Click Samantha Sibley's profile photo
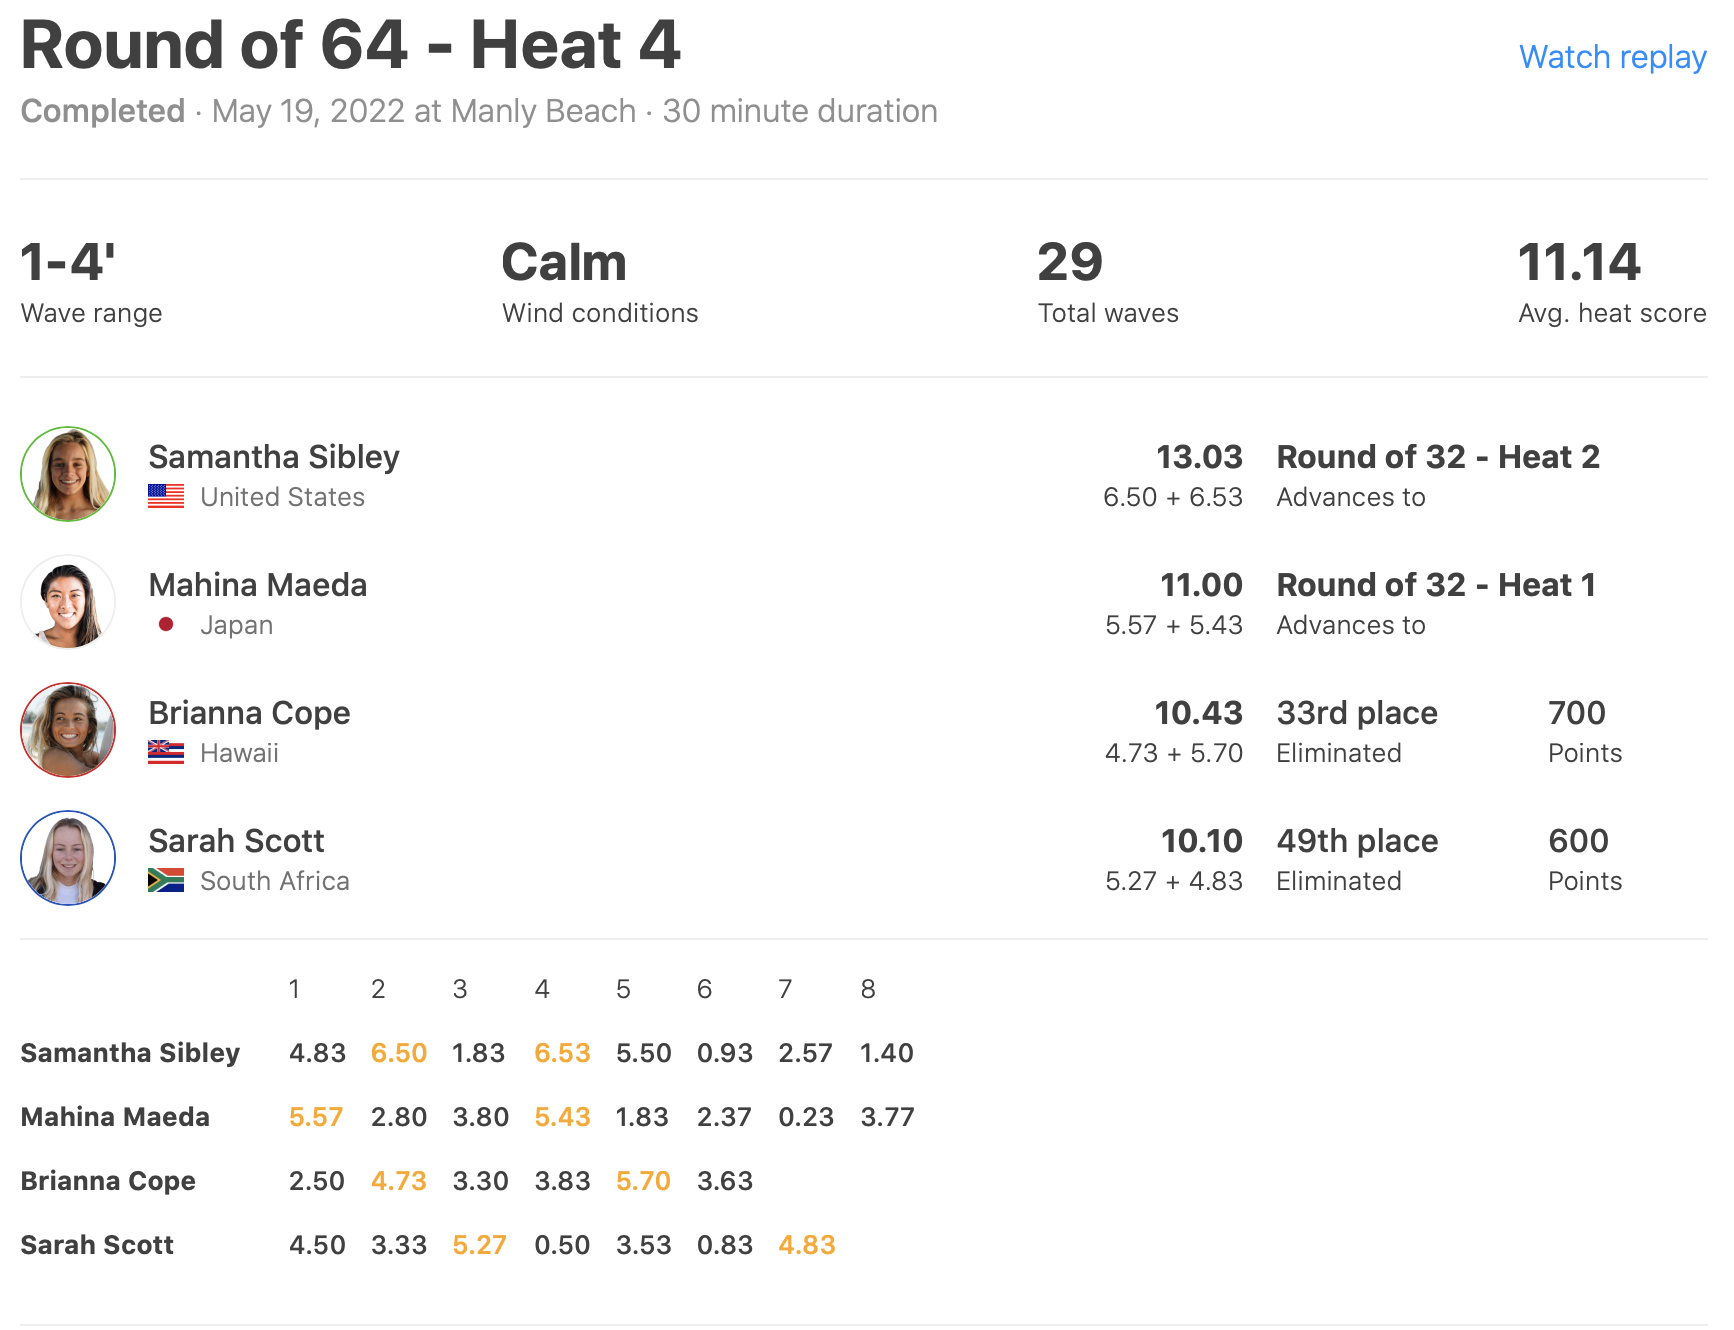 [68, 474]
